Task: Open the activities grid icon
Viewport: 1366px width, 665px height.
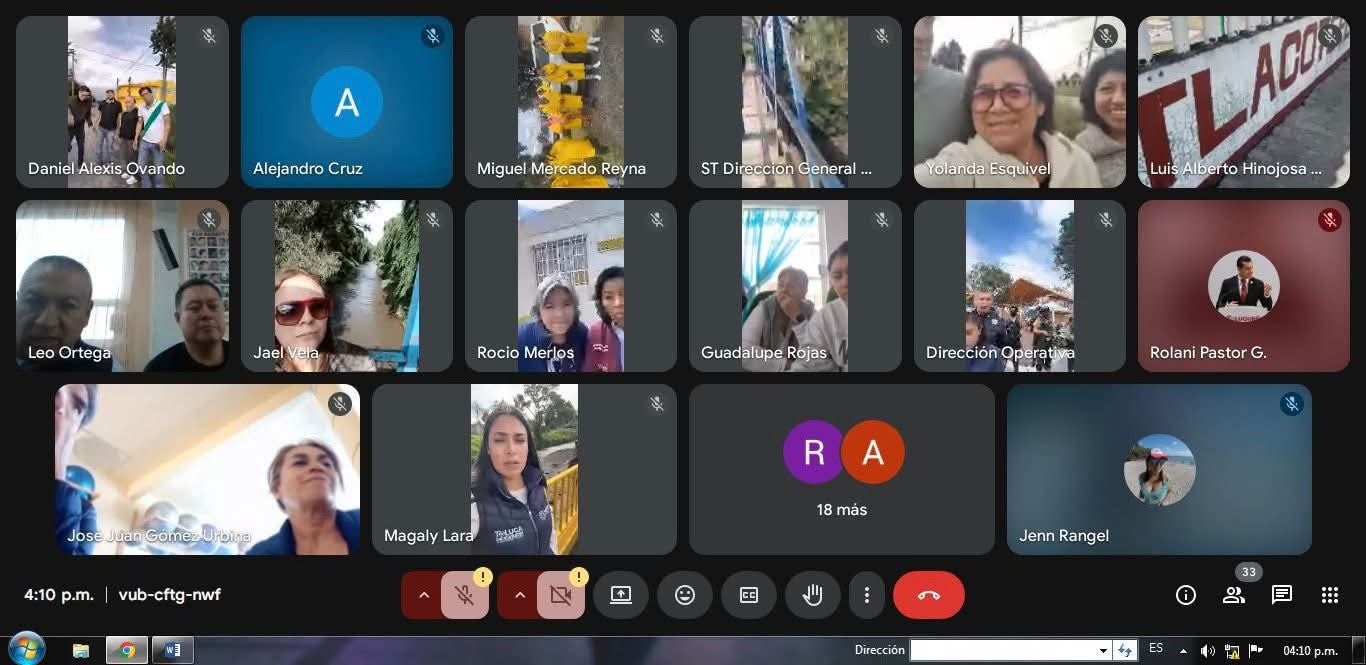Action: click(1330, 596)
